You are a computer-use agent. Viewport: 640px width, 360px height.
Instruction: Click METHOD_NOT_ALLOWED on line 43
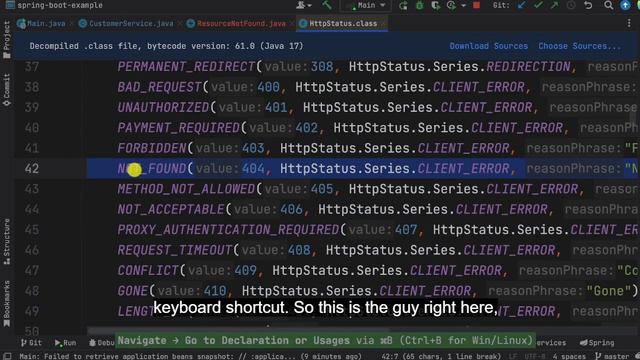point(187,189)
